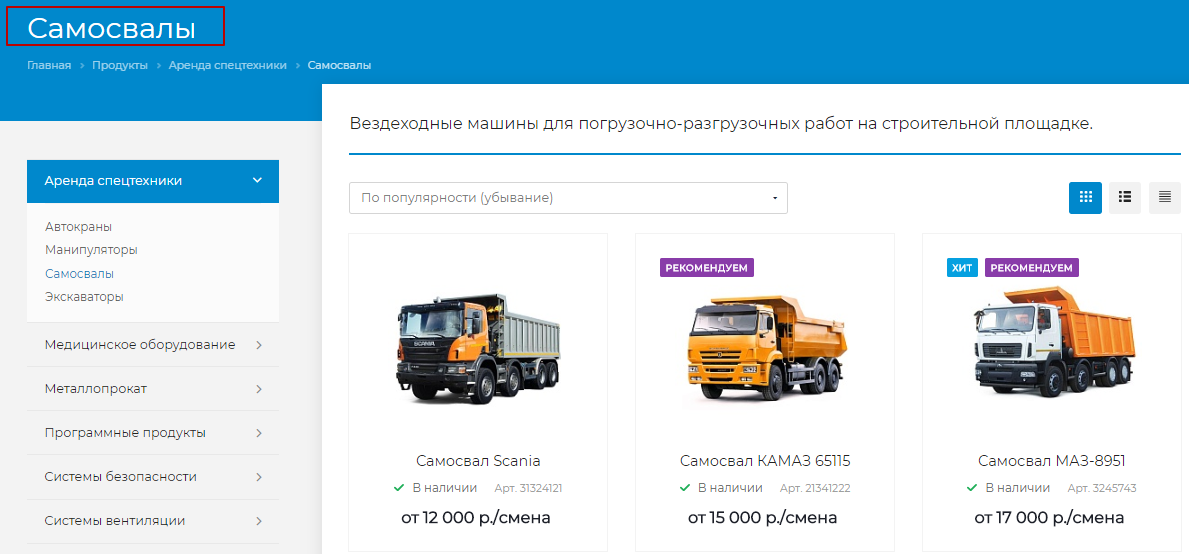Click availability checkmark on МАЗ-8951 card
The image size is (1189, 554).
click(972, 488)
